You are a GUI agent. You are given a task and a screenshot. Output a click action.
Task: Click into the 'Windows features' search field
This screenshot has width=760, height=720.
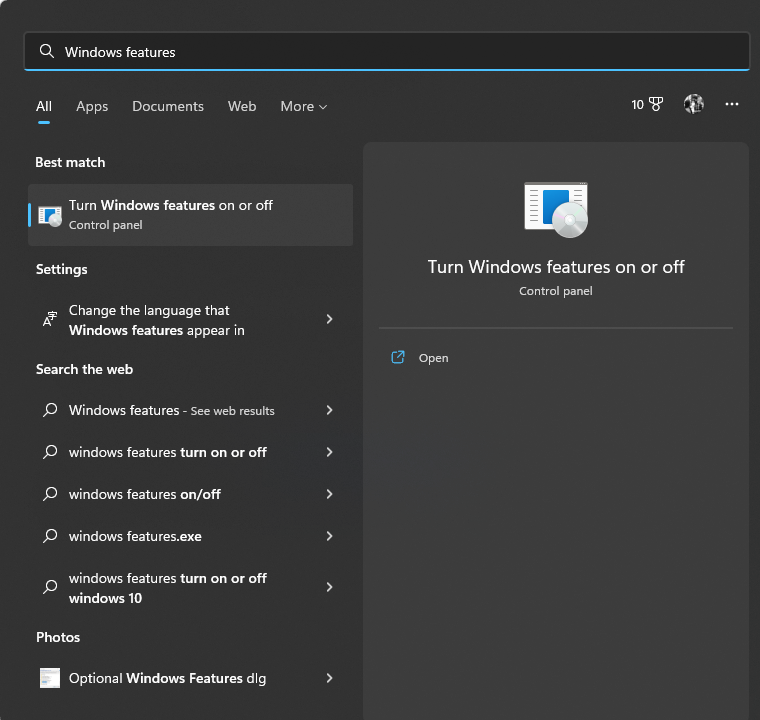click(x=387, y=51)
